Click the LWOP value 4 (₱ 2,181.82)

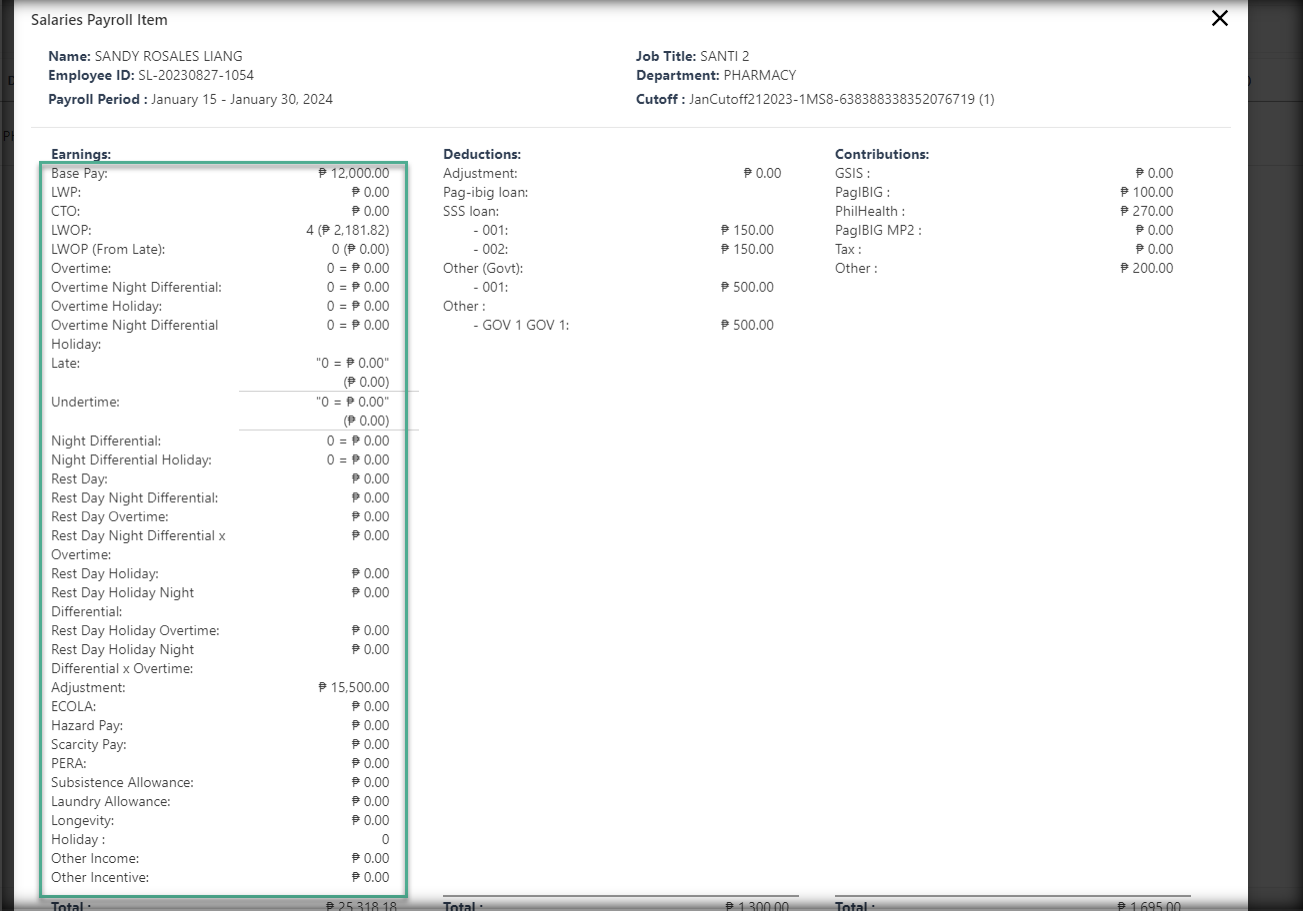[347, 230]
